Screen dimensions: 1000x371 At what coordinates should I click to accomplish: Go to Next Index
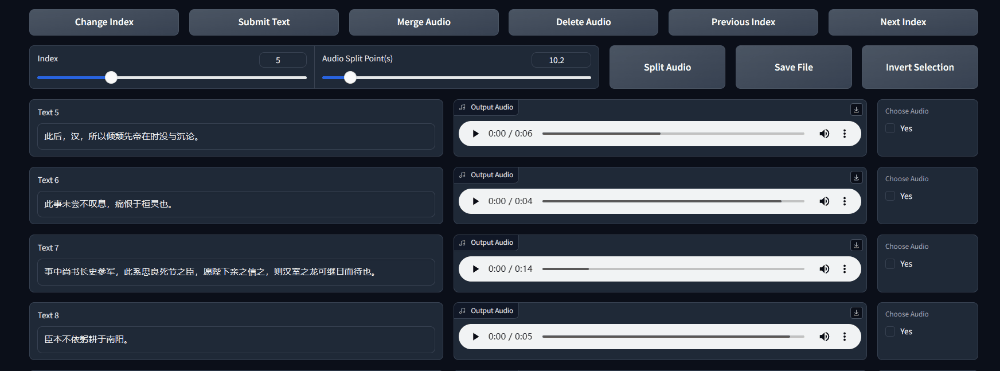click(903, 22)
